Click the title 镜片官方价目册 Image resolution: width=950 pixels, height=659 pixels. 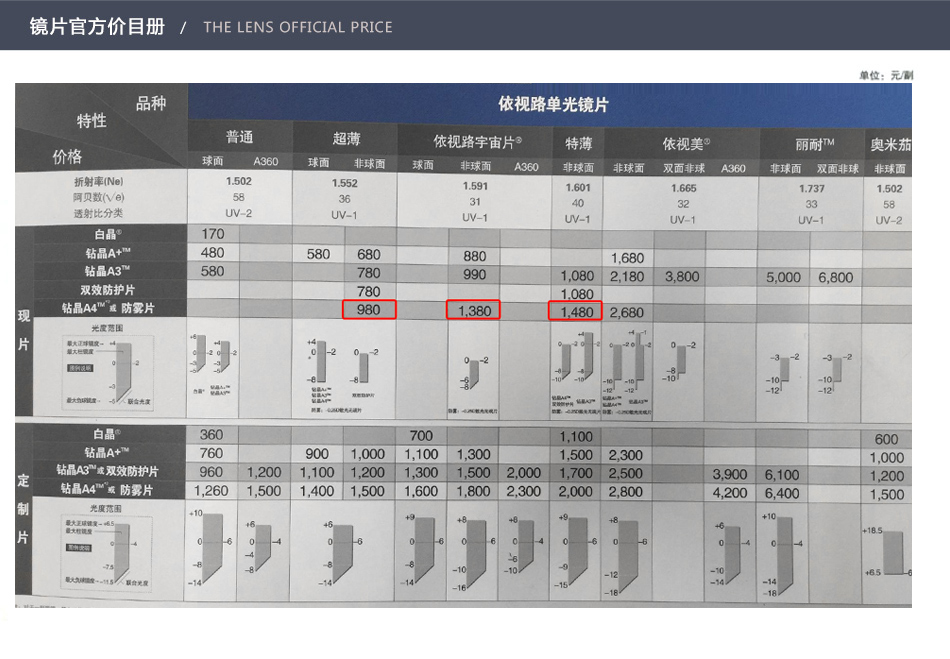[x=97, y=27]
